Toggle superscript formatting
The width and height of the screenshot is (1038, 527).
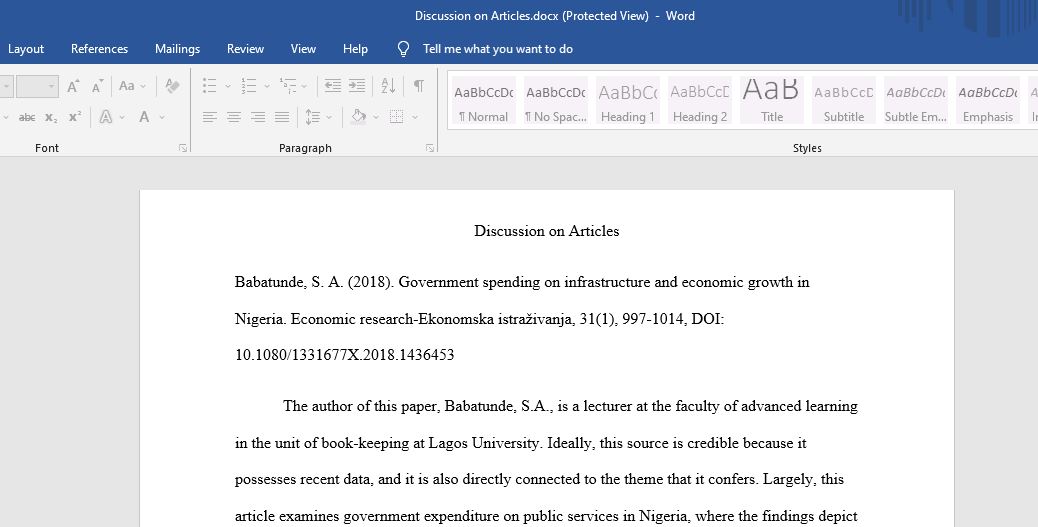point(74,117)
